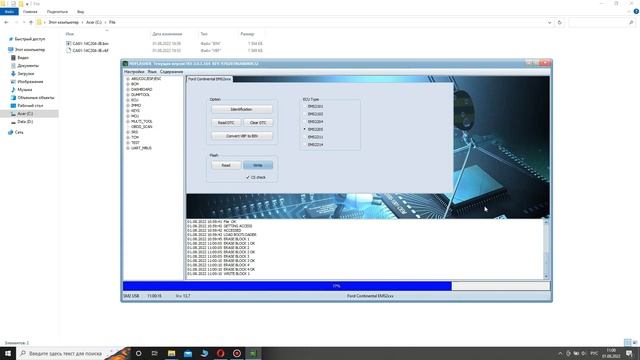640x360 pixels.
Task: Open the Содержание menu in loader
Action: click(171, 72)
